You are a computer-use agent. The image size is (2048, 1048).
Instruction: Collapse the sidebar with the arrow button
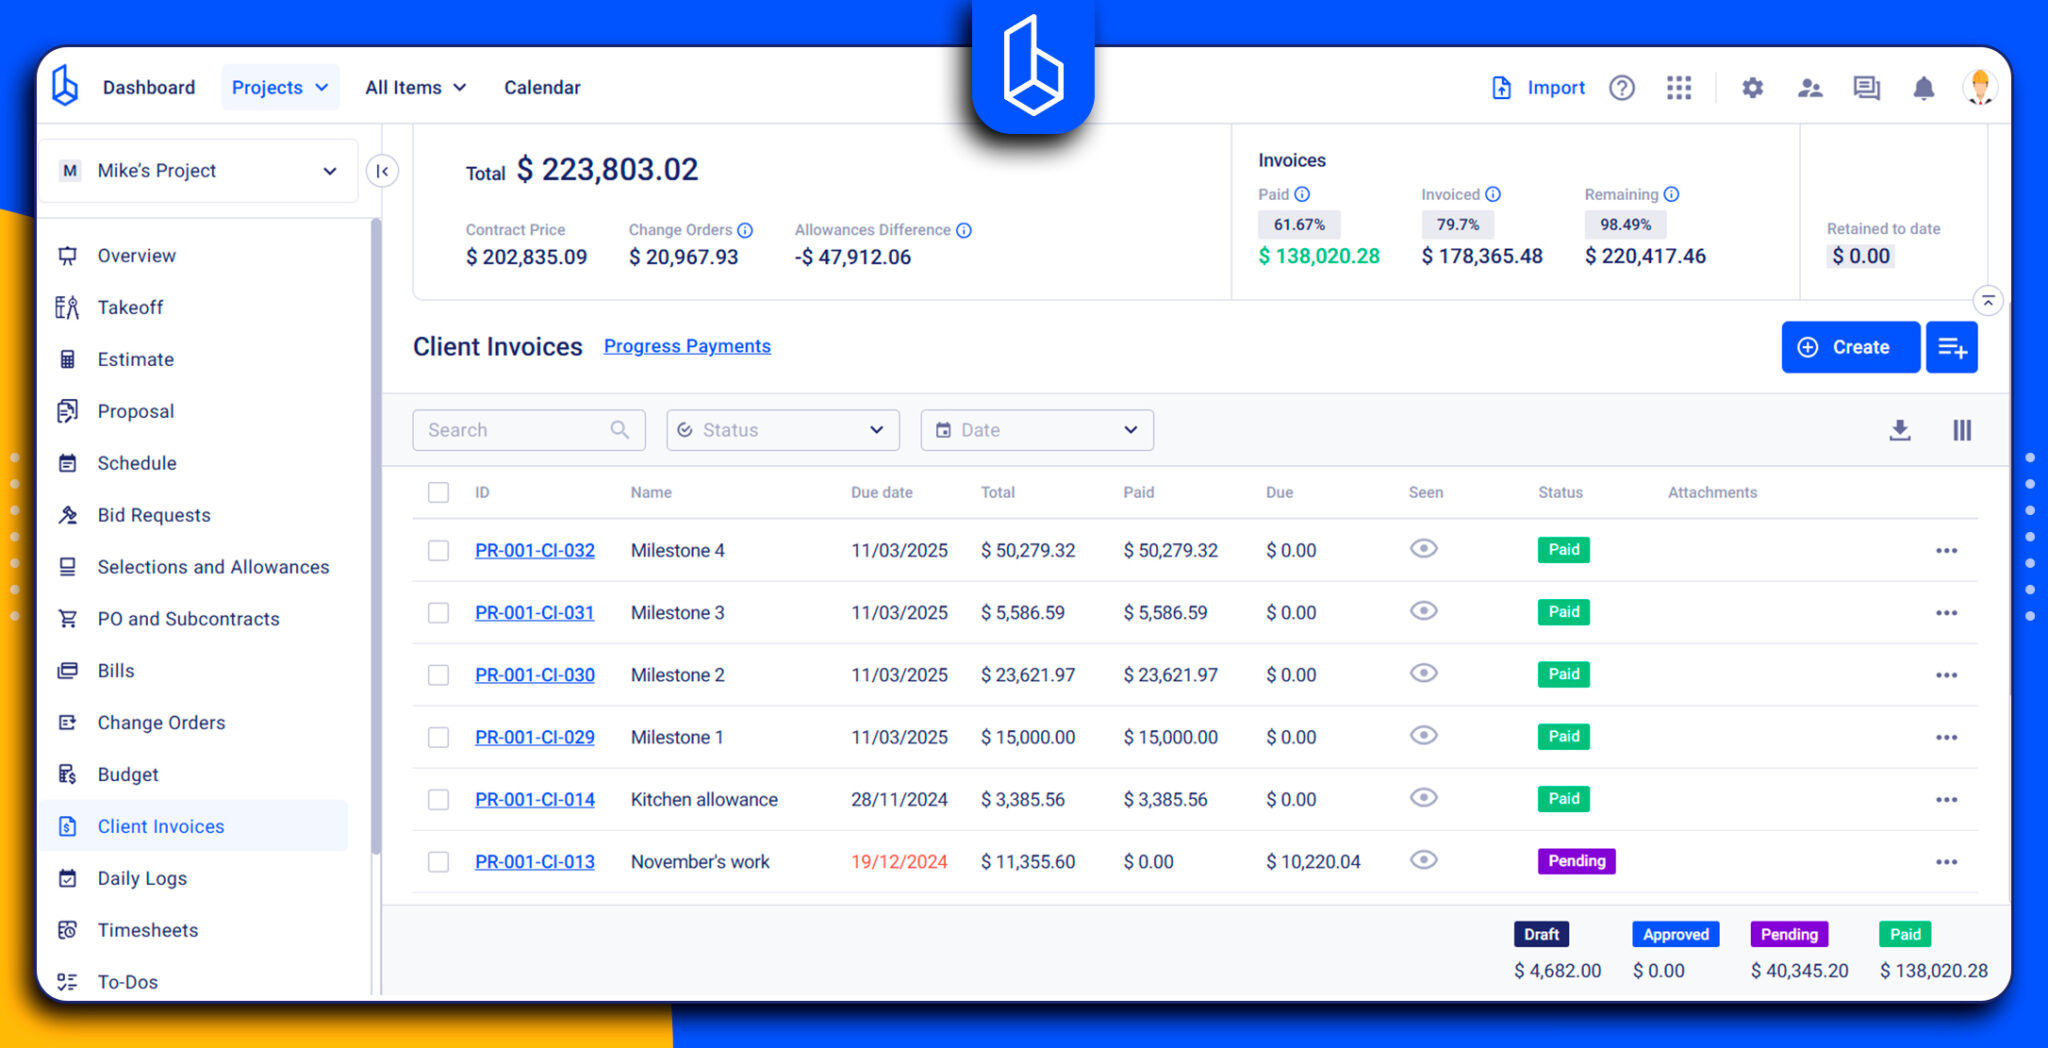pyautogui.click(x=382, y=171)
